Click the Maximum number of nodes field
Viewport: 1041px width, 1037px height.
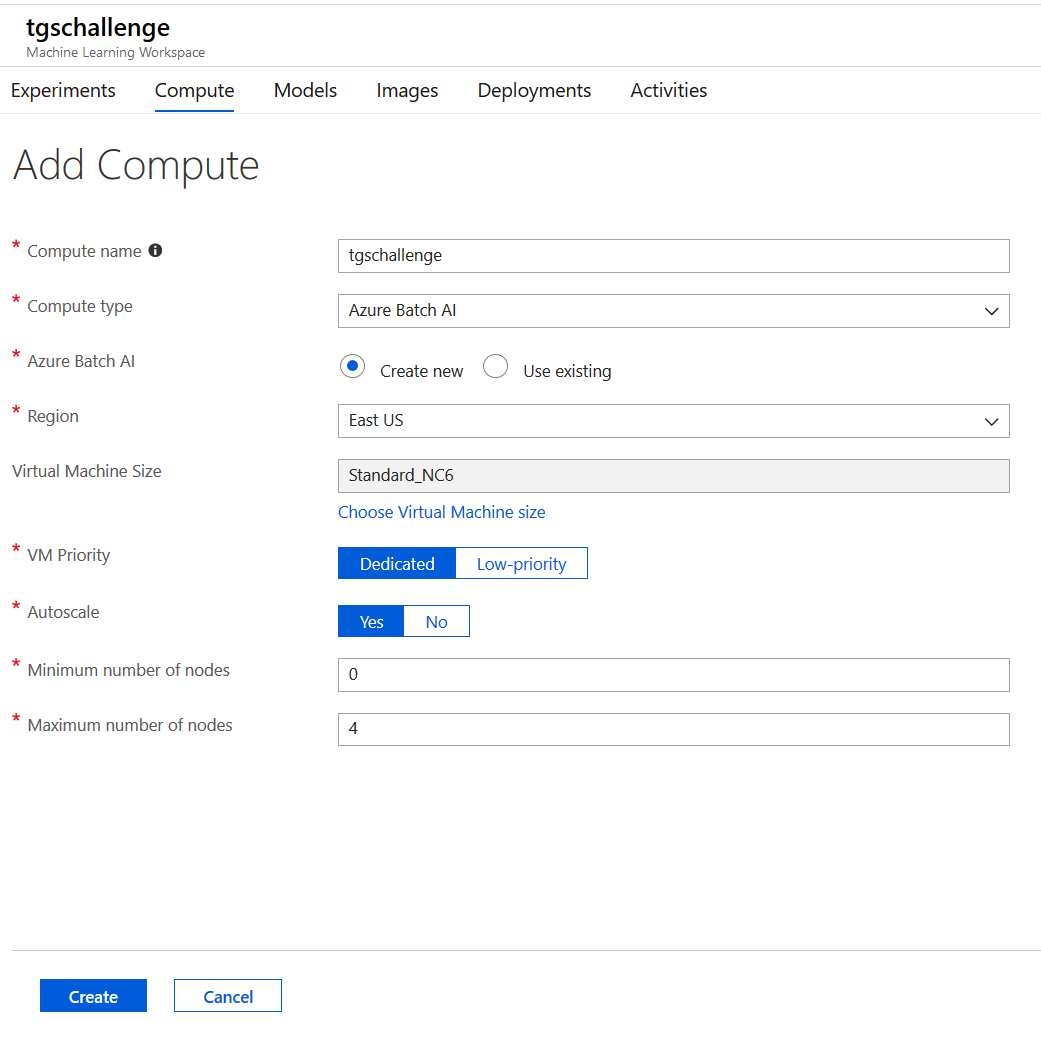(x=673, y=729)
